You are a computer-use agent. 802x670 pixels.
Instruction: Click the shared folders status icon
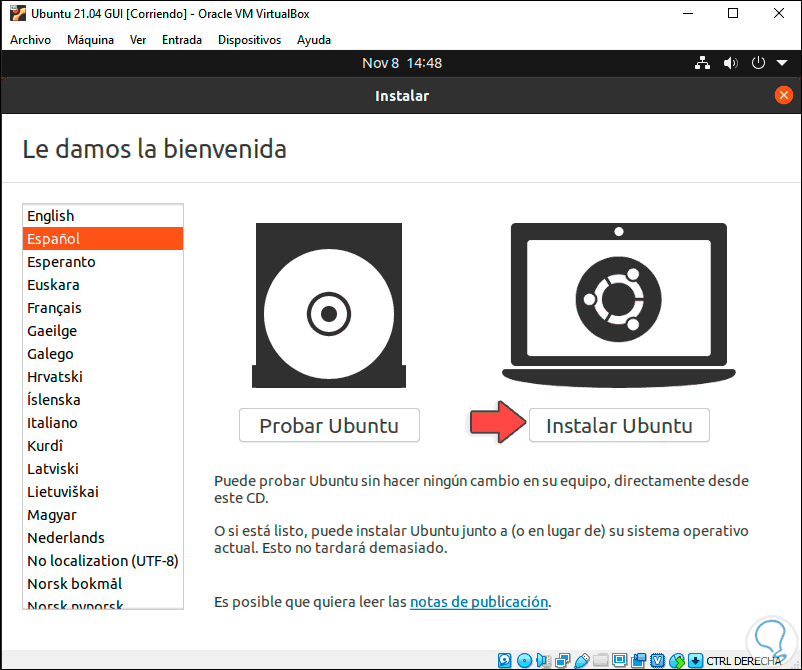(x=600, y=660)
